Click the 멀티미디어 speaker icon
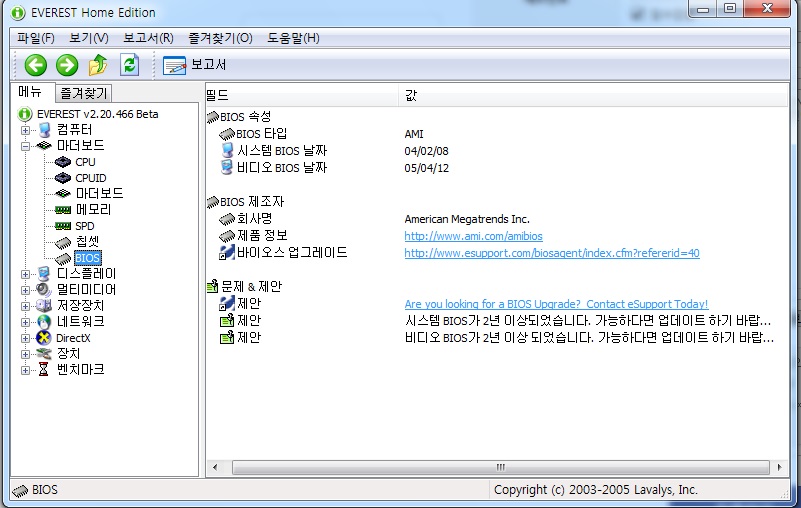Viewport: 801px width, 508px height. (x=44, y=290)
